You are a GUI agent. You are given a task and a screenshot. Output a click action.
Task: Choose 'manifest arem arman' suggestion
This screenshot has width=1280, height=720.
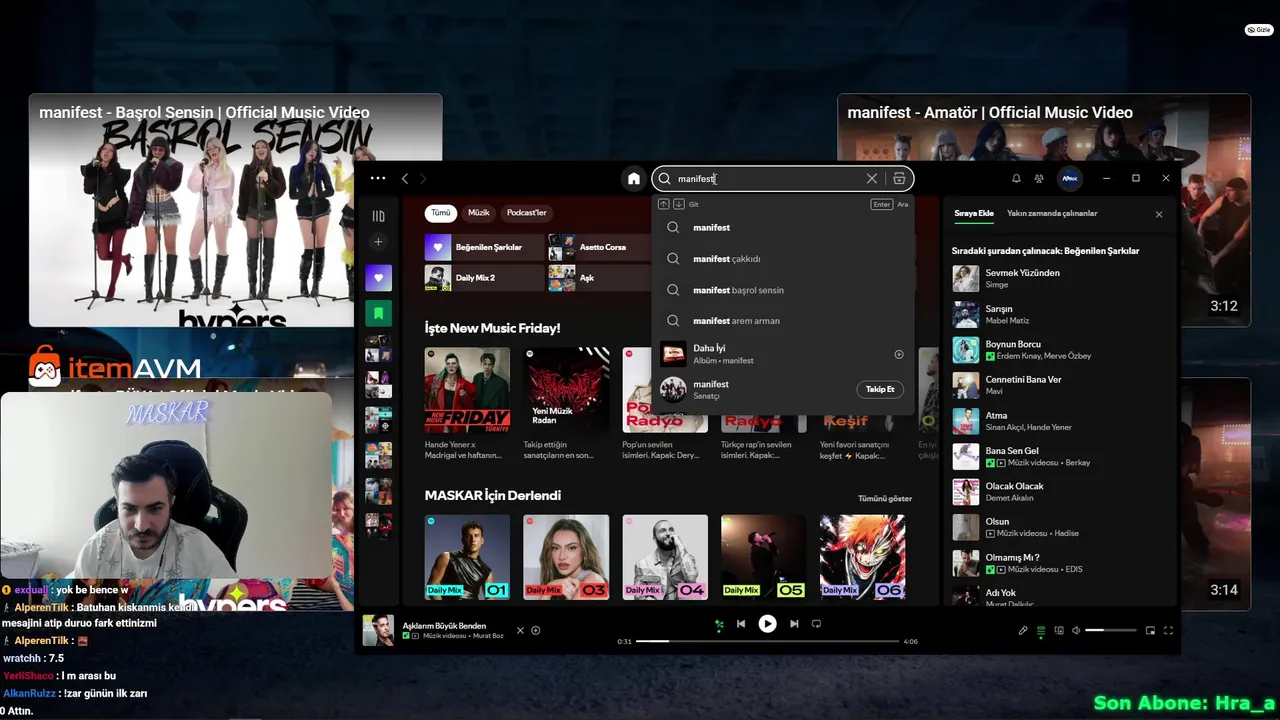pos(782,321)
